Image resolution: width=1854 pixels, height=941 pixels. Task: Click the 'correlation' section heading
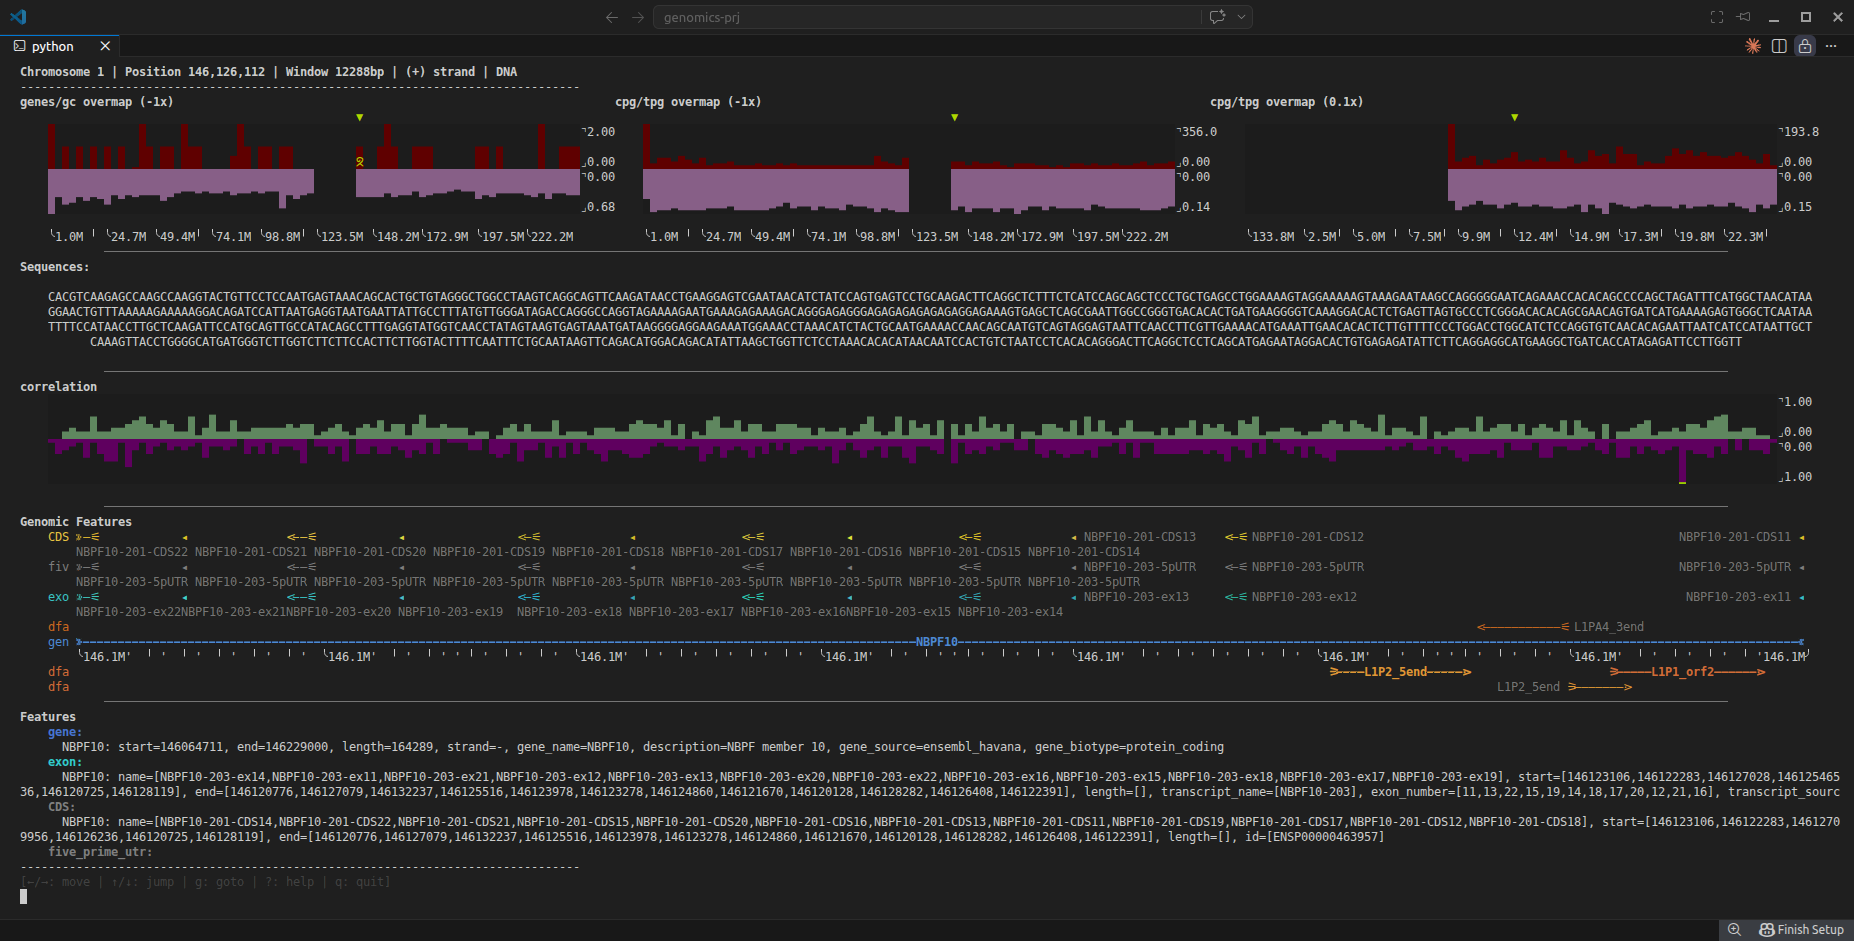tap(59, 387)
